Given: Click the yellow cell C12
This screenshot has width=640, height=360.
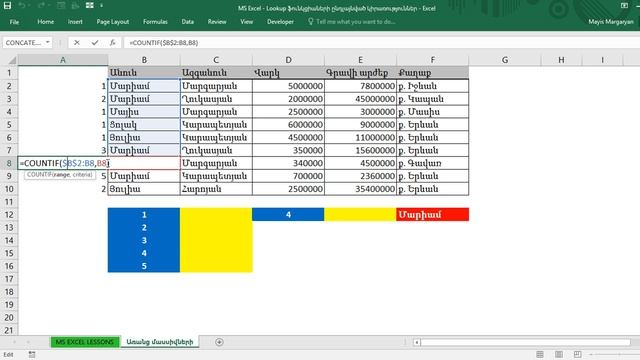Looking at the screenshot, I should (x=216, y=215).
